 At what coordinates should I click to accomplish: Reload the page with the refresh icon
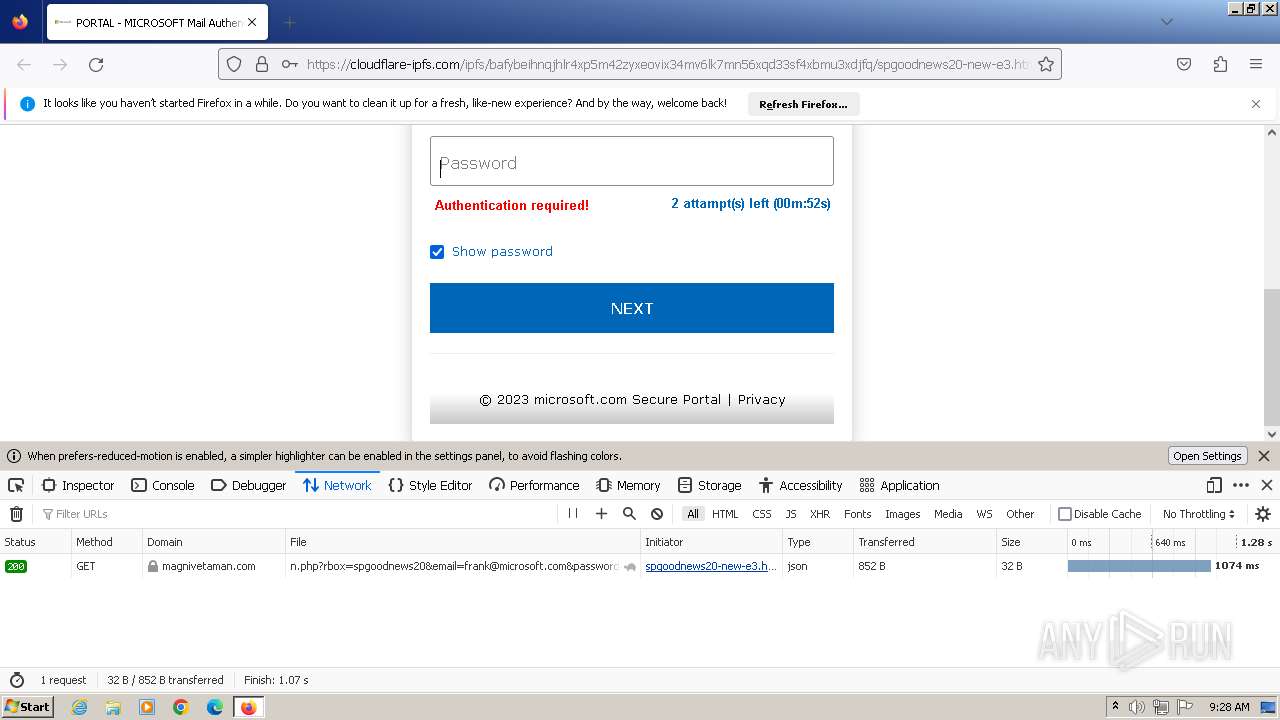pyautogui.click(x=96, y=64)
